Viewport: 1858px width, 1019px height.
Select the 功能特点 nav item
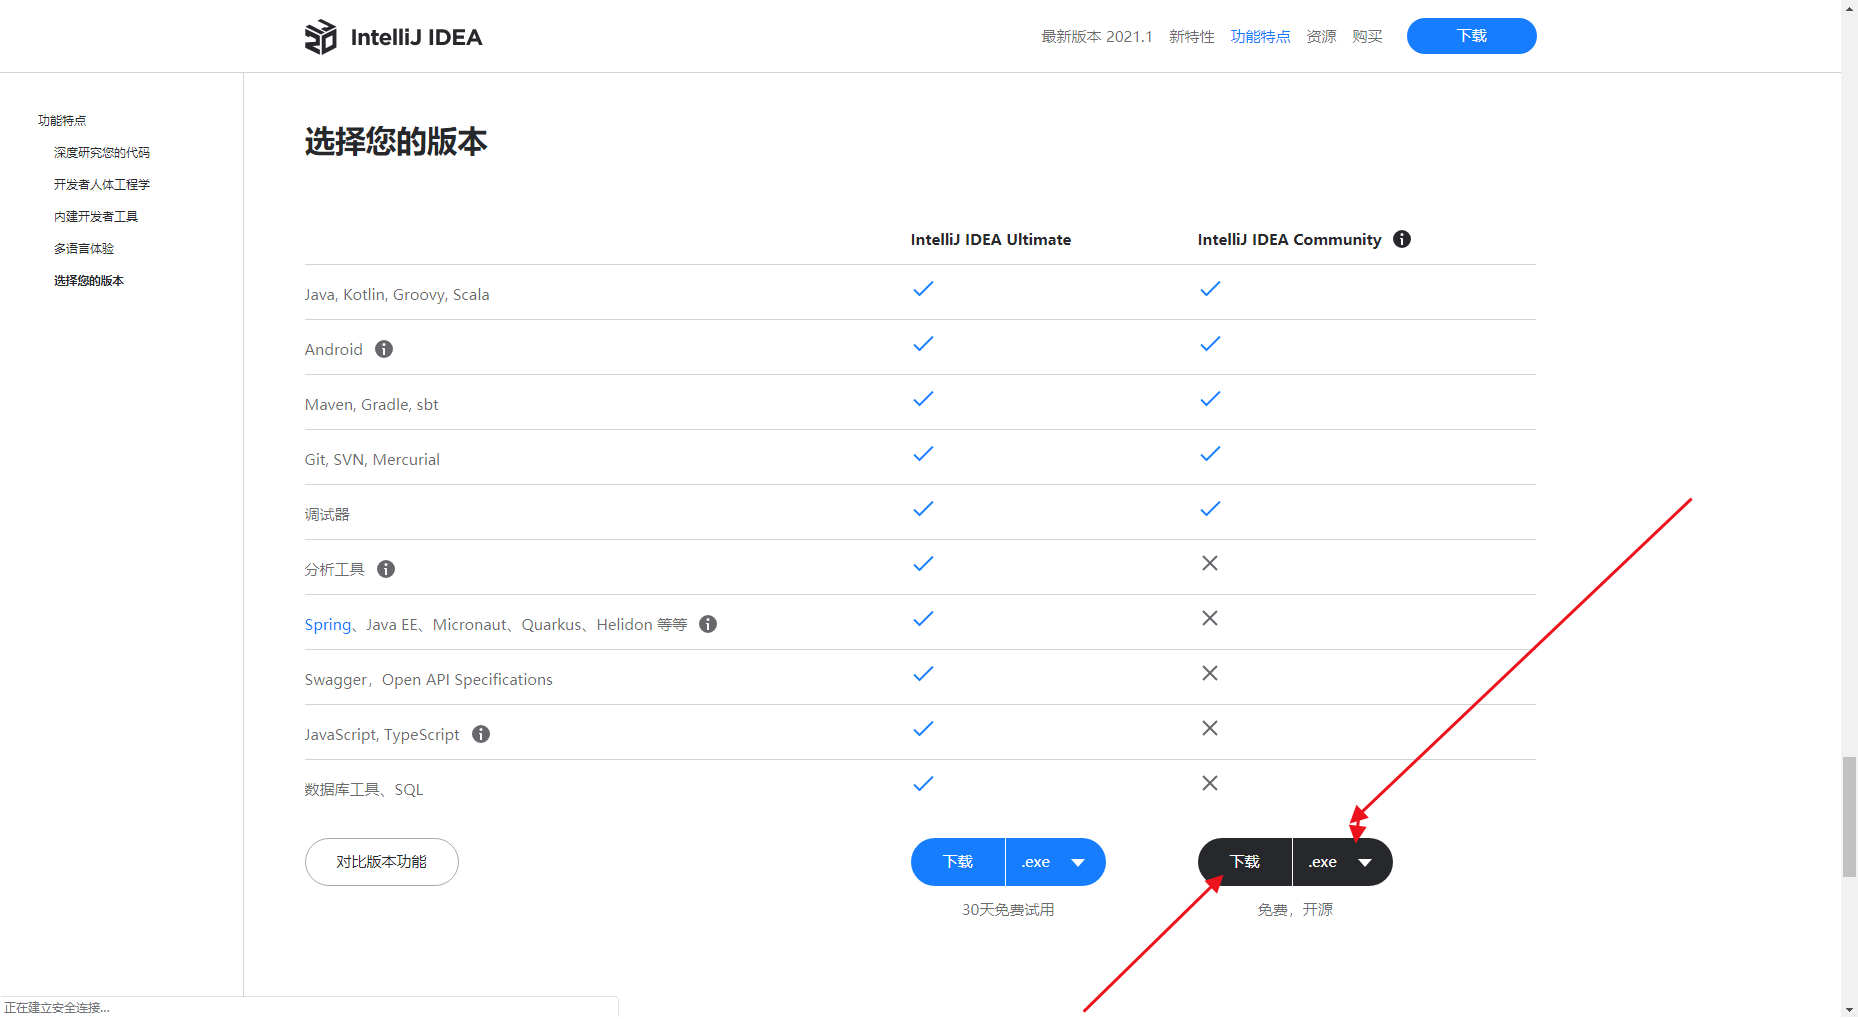coord(1260,37)
